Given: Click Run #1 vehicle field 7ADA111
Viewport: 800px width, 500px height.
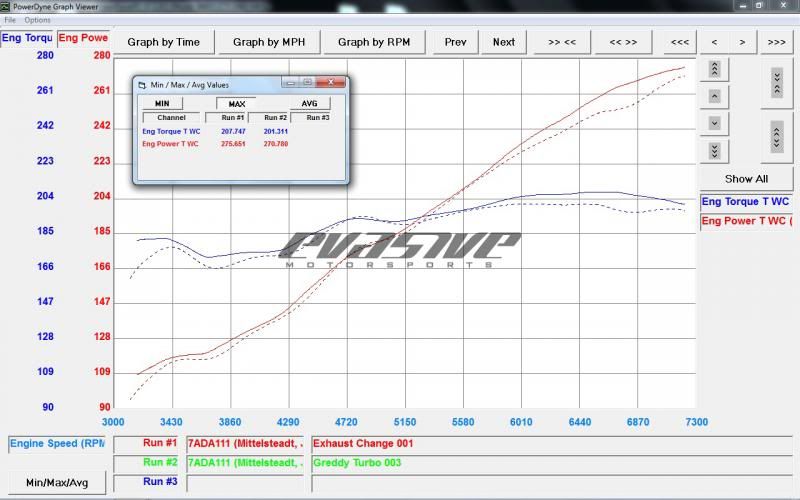Looking at the screenshot, I should click(x=245, y=444).
